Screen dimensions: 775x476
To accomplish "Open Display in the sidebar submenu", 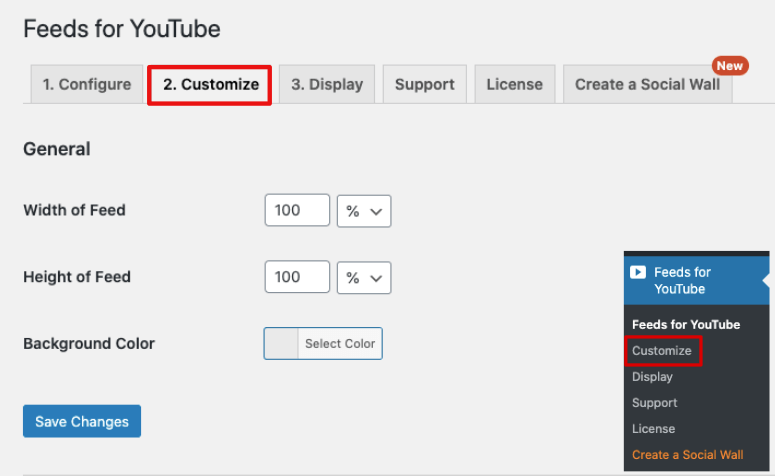I will pos(652,377).
